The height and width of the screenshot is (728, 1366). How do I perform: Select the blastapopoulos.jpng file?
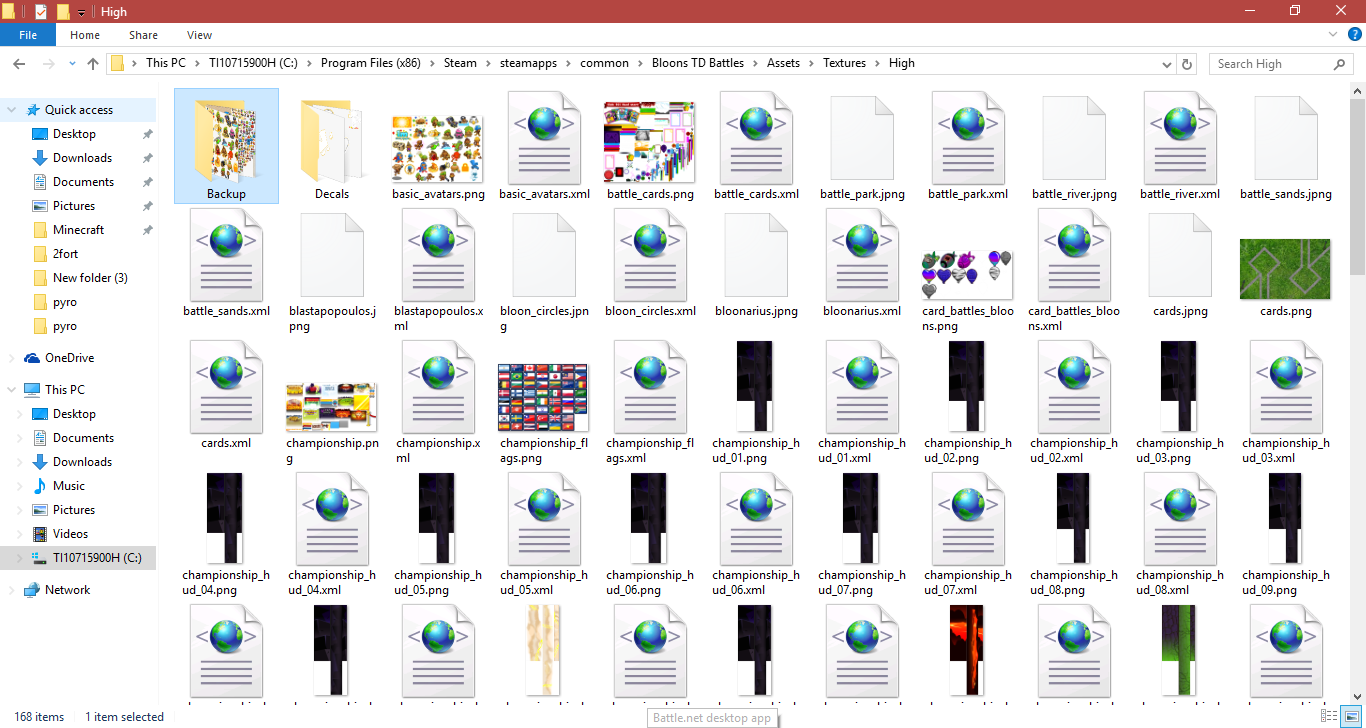click(332, 270)
